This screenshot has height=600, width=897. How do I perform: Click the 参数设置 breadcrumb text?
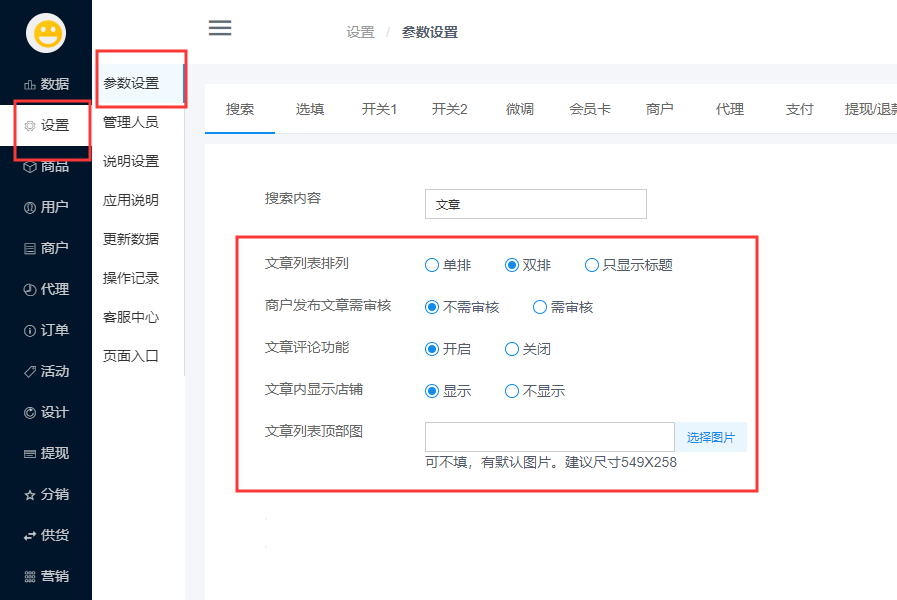coord(430,33)
